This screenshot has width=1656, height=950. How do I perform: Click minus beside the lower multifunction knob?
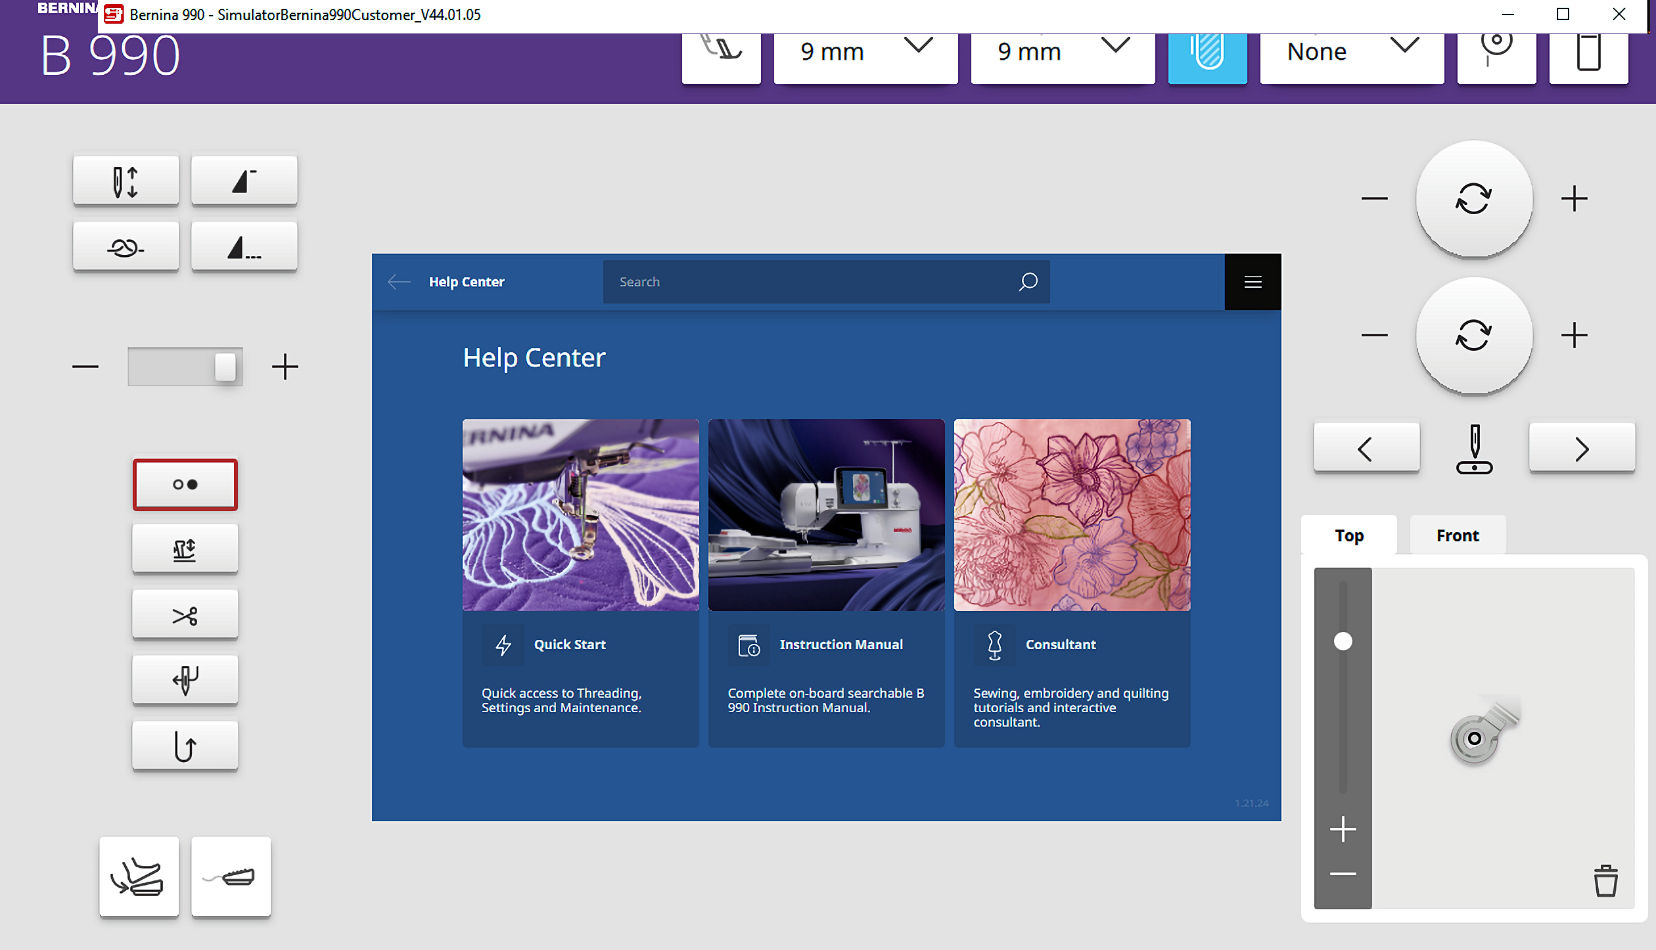click(x=1375, y=335)
